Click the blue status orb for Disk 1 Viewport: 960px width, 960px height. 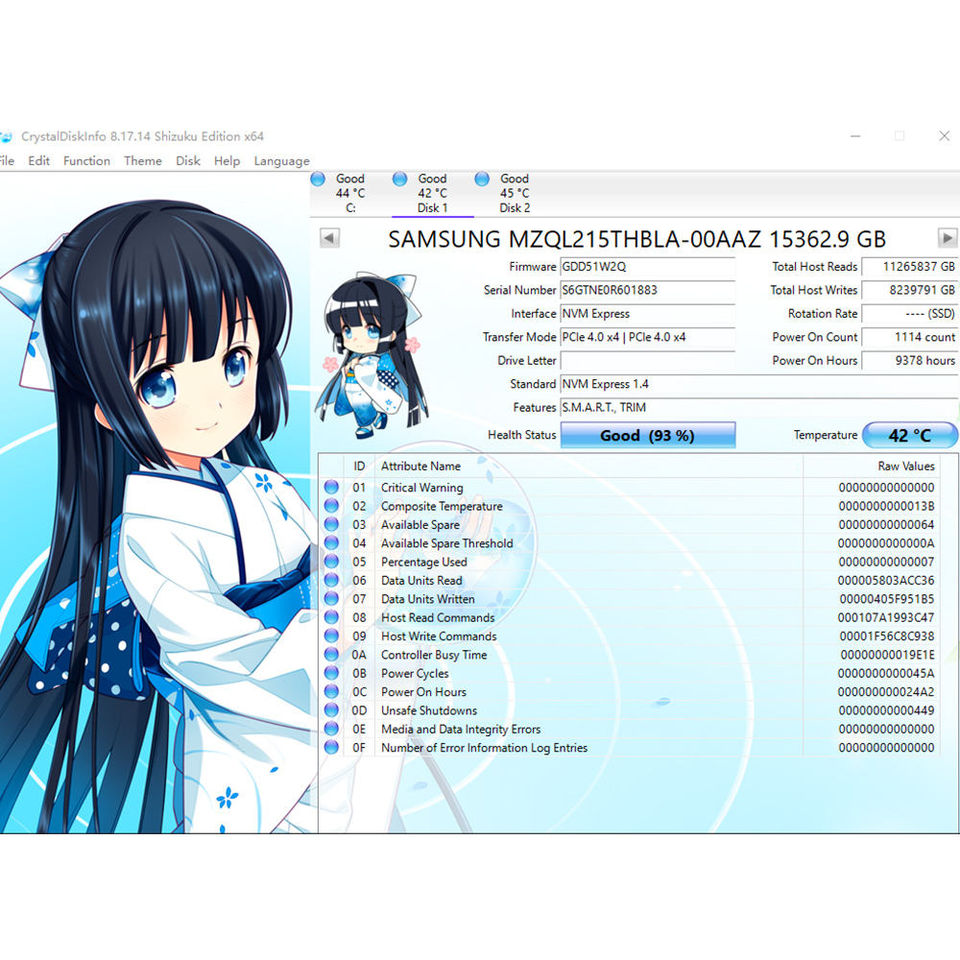pos(400,179)
